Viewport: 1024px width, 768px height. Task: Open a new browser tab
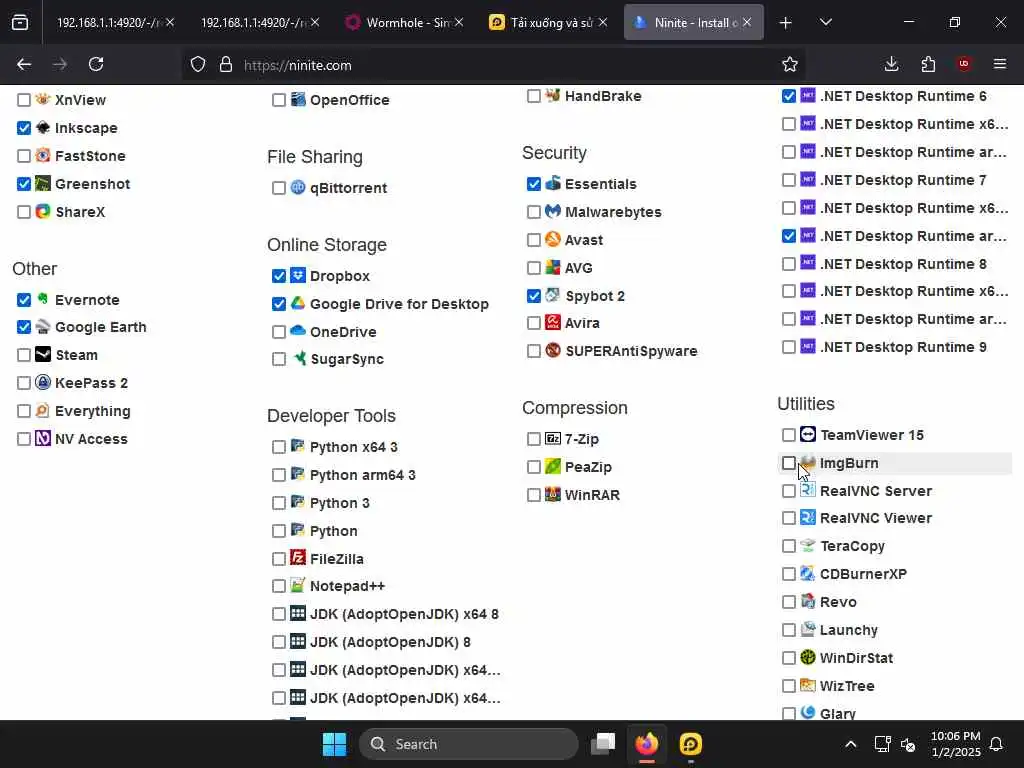coord(786,22)
